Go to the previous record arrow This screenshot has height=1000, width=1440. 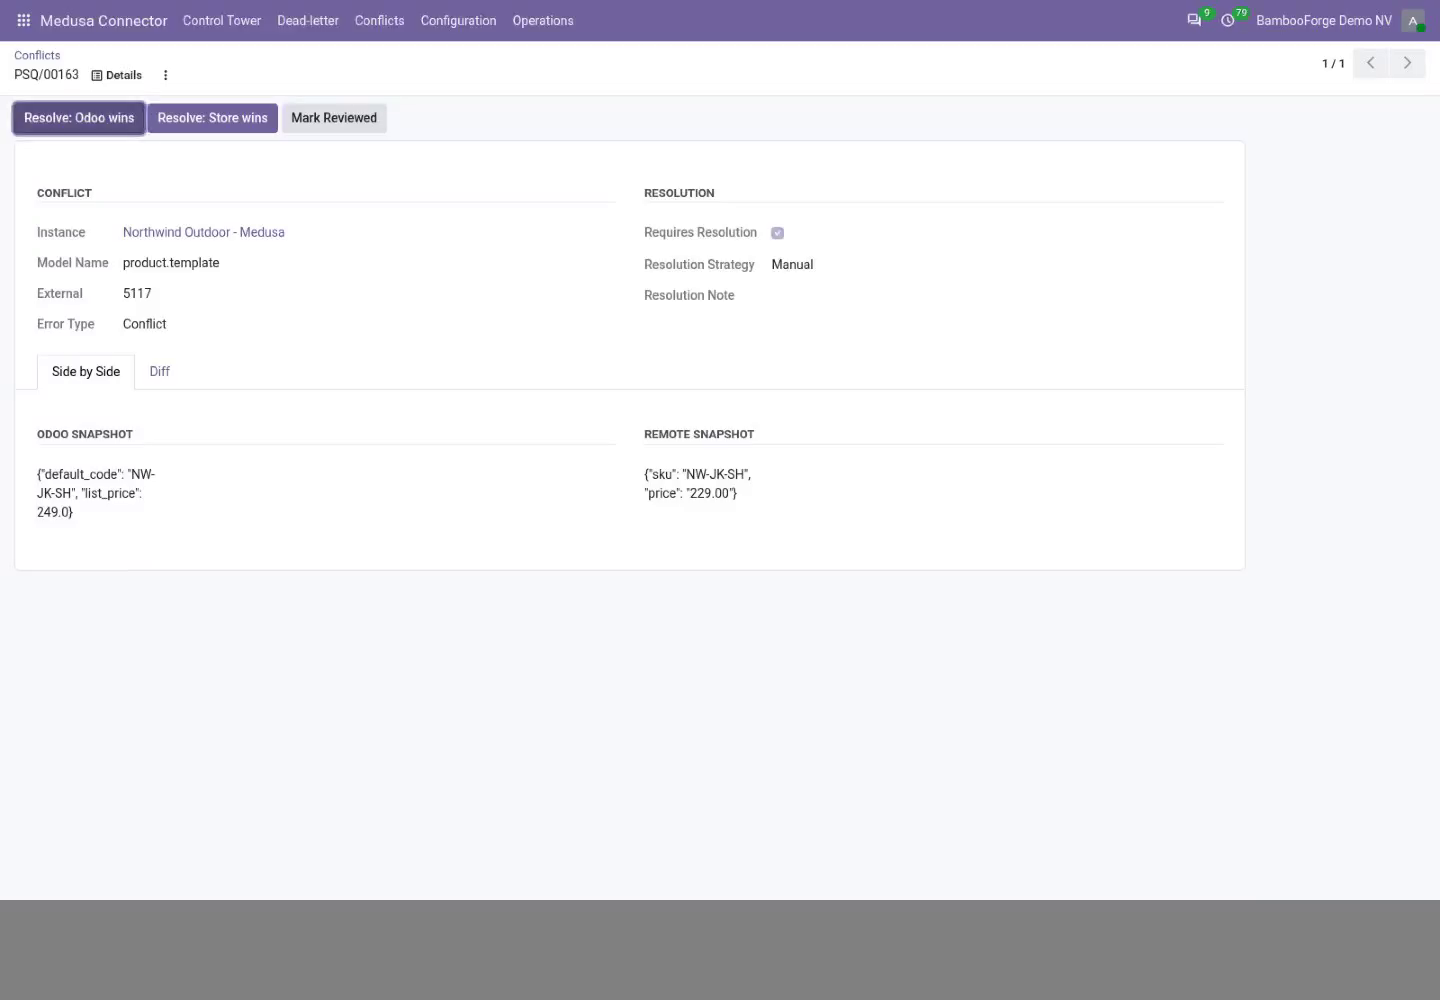pos(1371,63)
